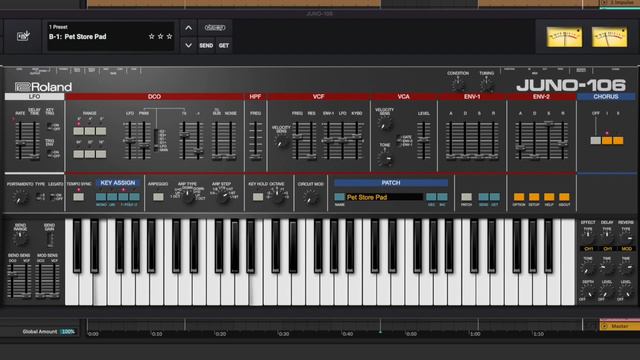The width and height of the screenshot is (640, 360).
Task: Click the DCO PWM slider
Action: 144,140
